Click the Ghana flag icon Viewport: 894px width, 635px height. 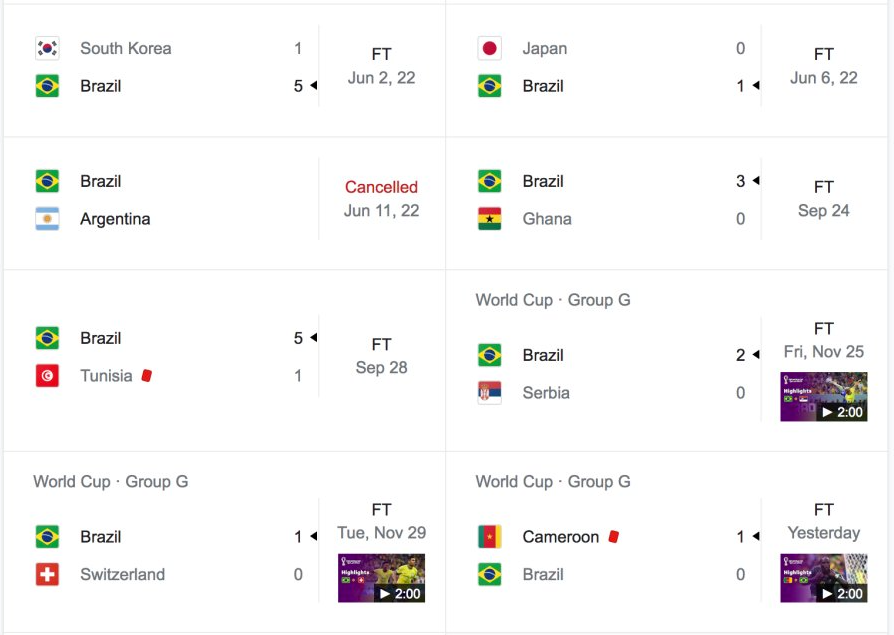tap(489, 219)
